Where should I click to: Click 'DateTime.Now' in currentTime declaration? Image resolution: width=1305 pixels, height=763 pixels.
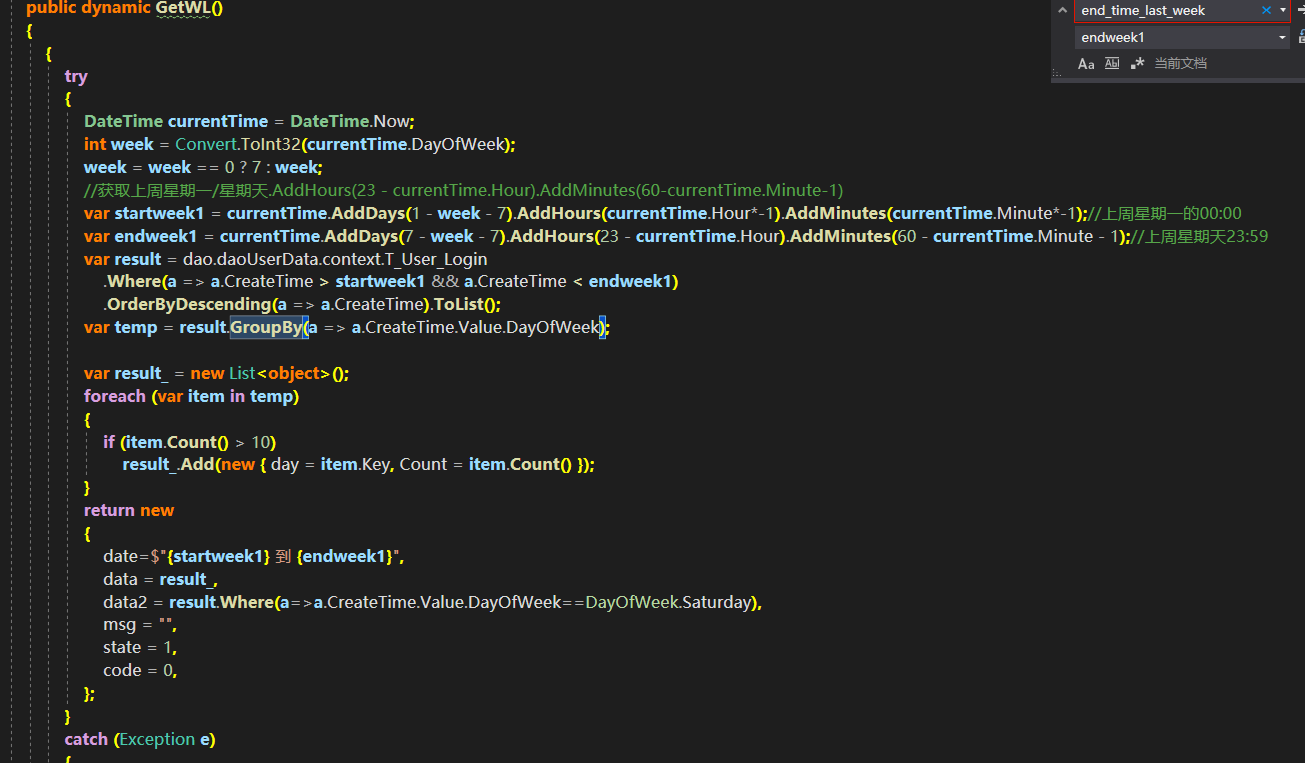point(352,122)
